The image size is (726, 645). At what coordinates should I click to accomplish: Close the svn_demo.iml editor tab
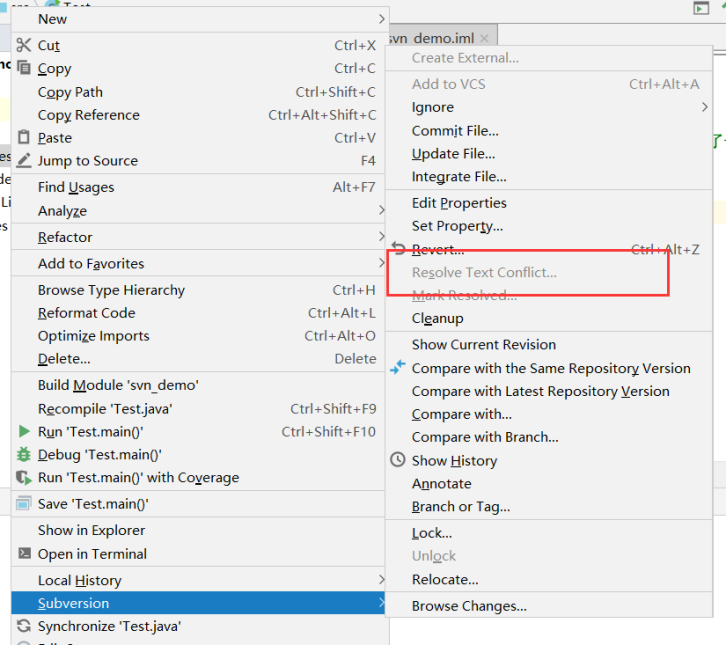484,38
